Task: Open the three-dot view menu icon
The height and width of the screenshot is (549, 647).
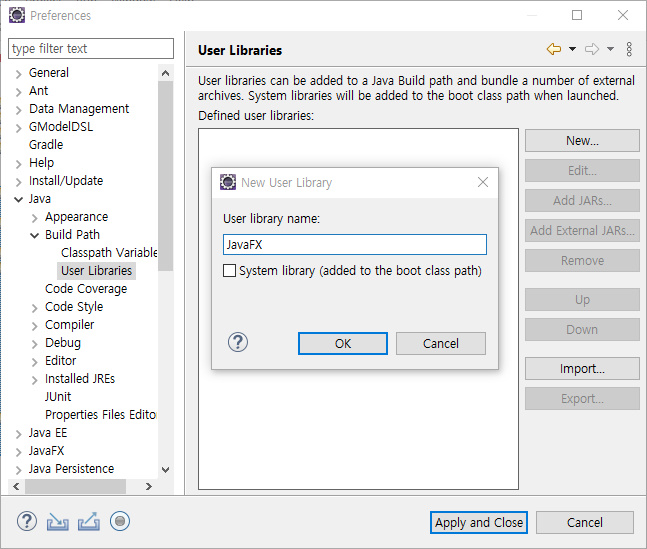Action: point(629,49)
